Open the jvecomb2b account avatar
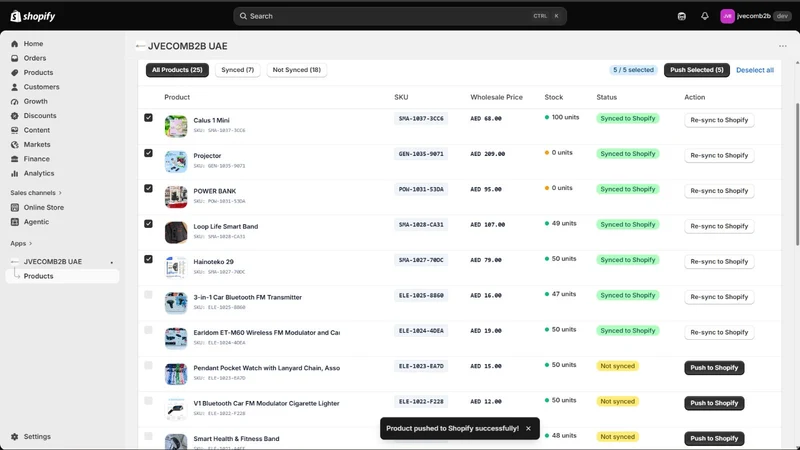800x450 pixels. coord(727,16)
